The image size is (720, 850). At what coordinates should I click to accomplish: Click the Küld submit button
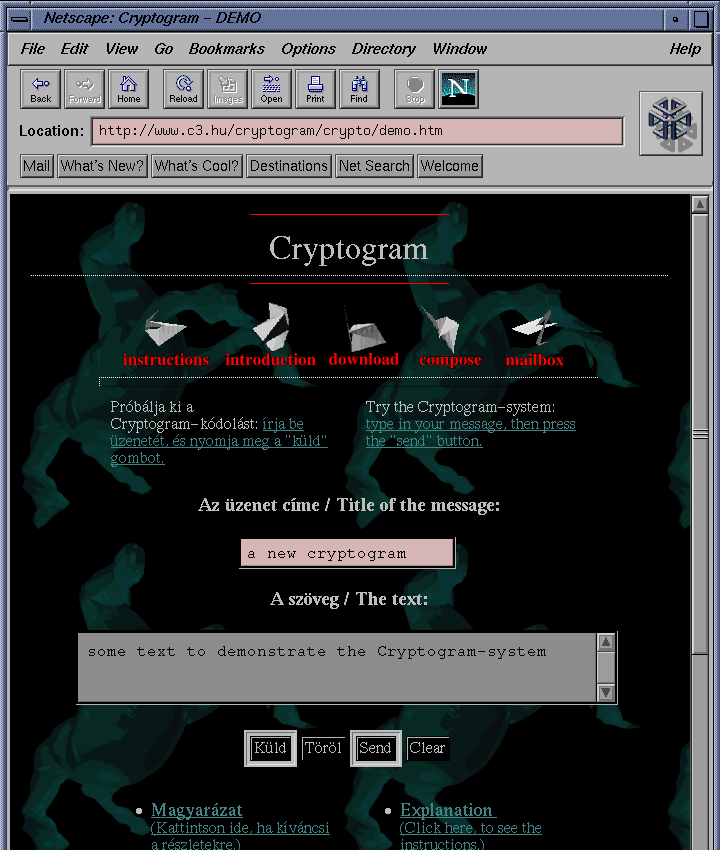point(270,748)
